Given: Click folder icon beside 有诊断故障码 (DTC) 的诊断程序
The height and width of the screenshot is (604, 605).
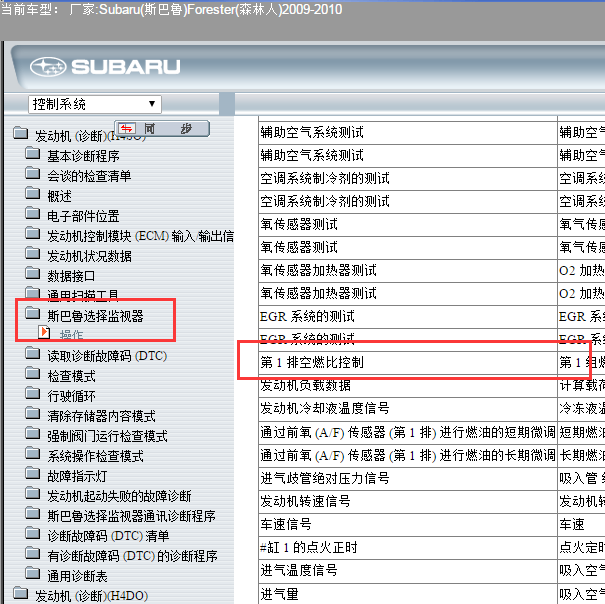Looking at the screenshot, I should pos(33,554).
